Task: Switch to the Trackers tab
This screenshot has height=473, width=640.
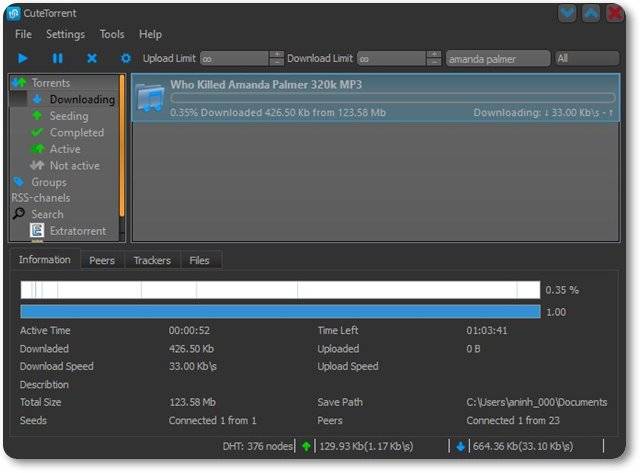Action: (152, 260)
